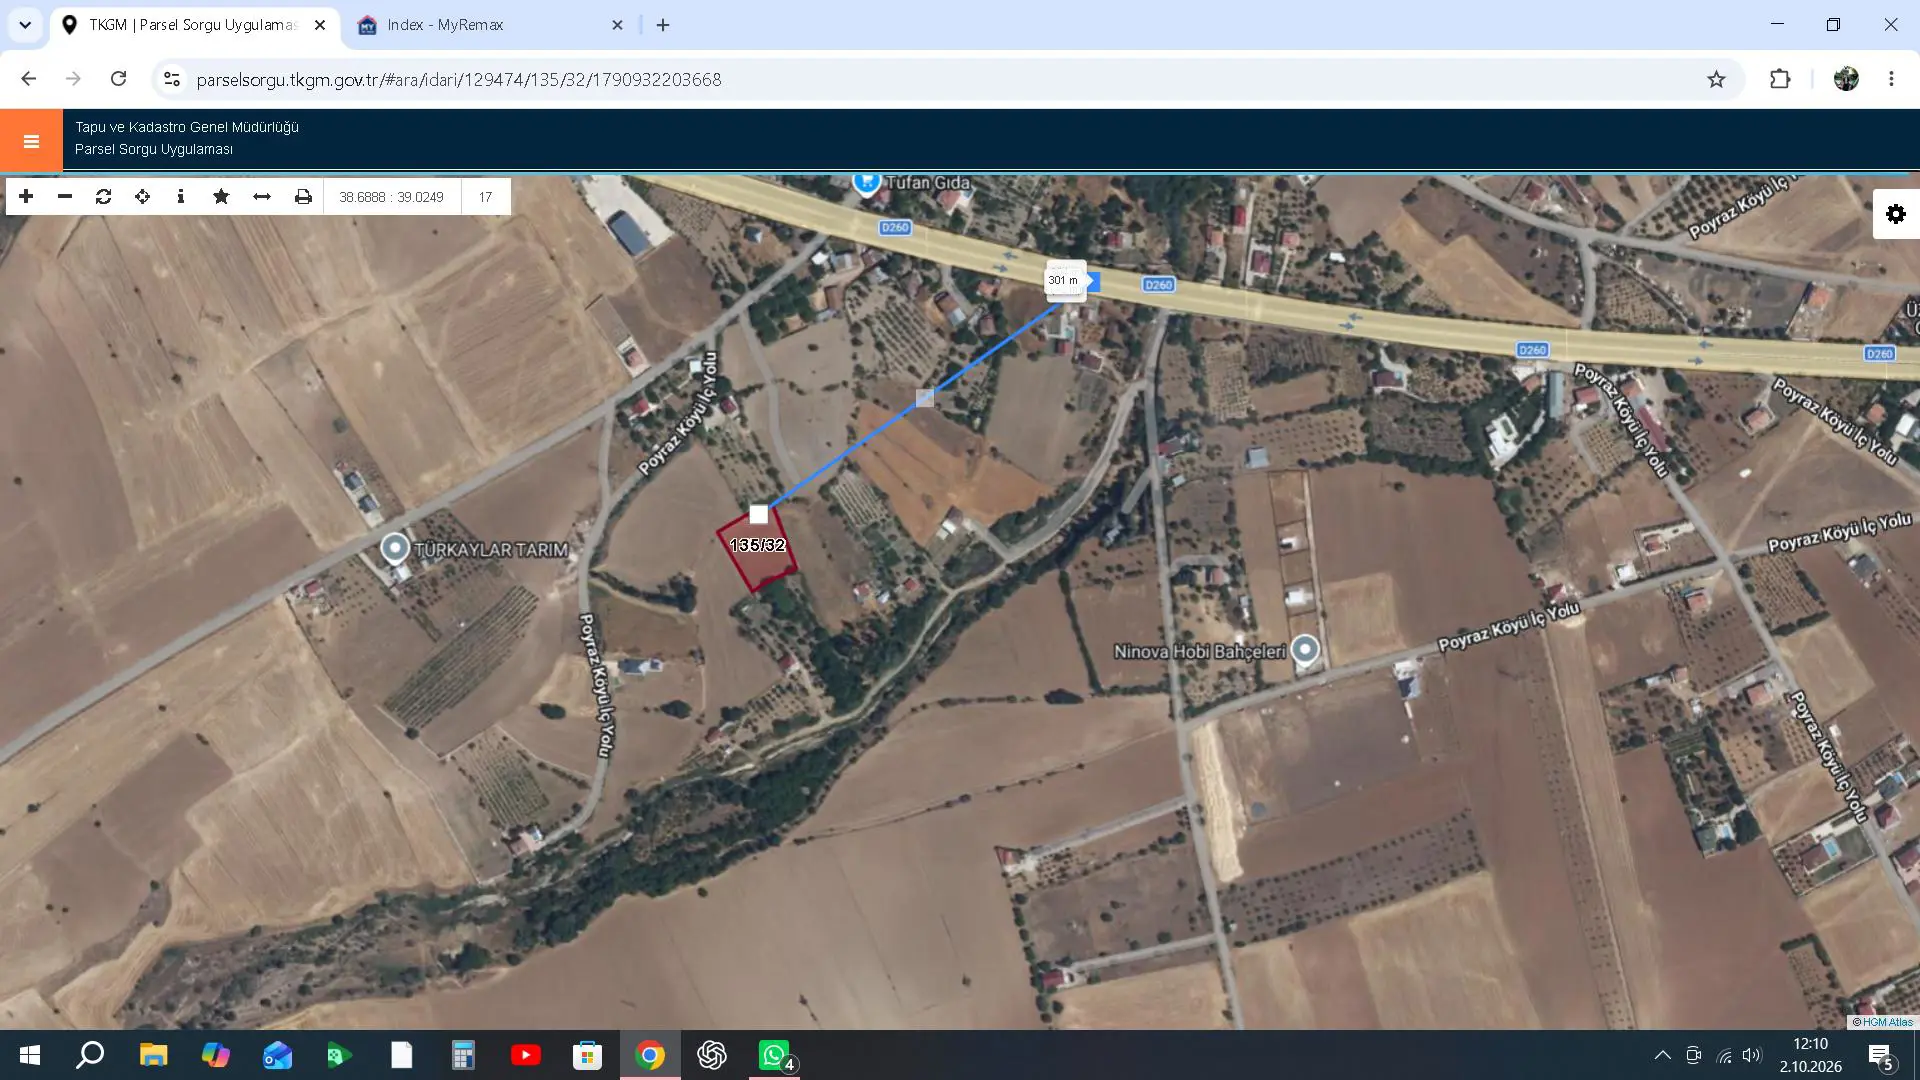Click the Ninova Hobi Bahçeleri pin
The height and width of the screenshot is (1080, 1920).
[x=1304, y=650]
